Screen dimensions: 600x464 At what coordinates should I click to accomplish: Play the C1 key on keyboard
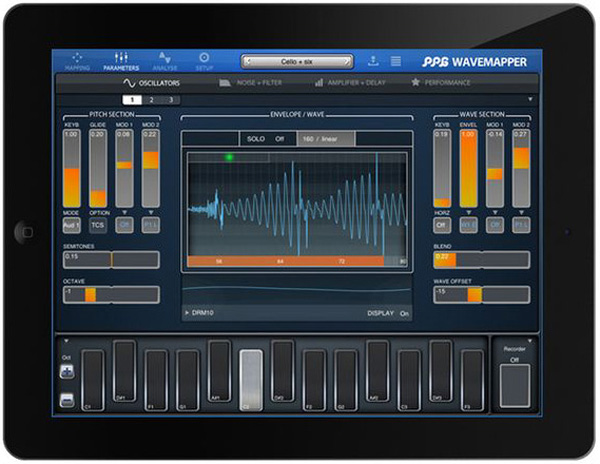[x=93, y=380]
